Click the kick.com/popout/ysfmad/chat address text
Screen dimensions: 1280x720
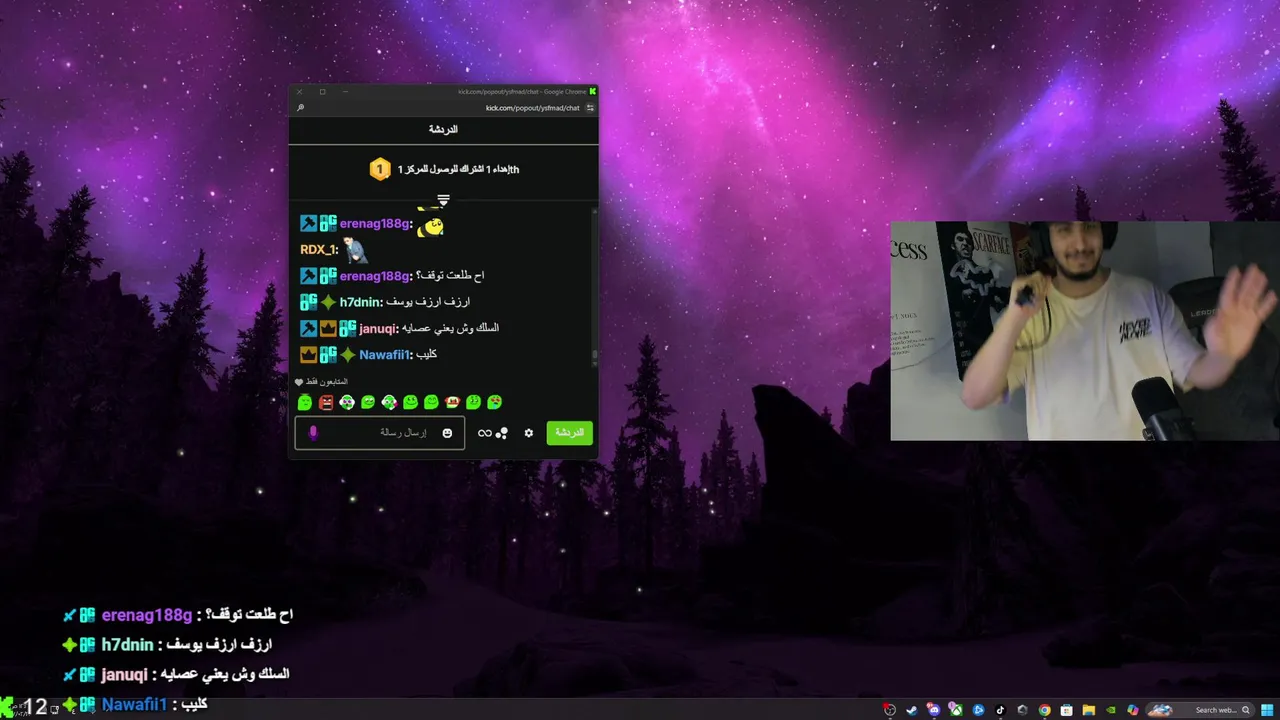click(533, 108)
